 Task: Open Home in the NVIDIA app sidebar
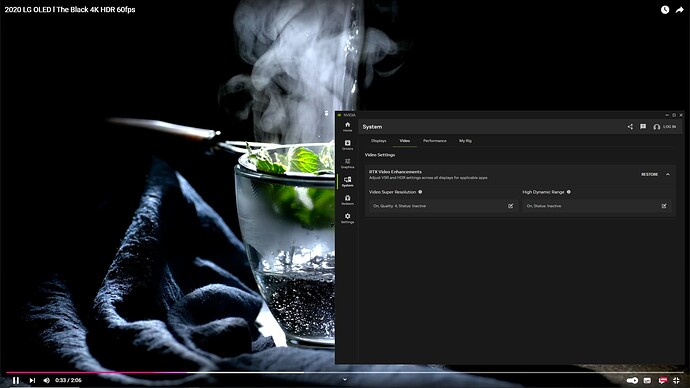point(347,127)
